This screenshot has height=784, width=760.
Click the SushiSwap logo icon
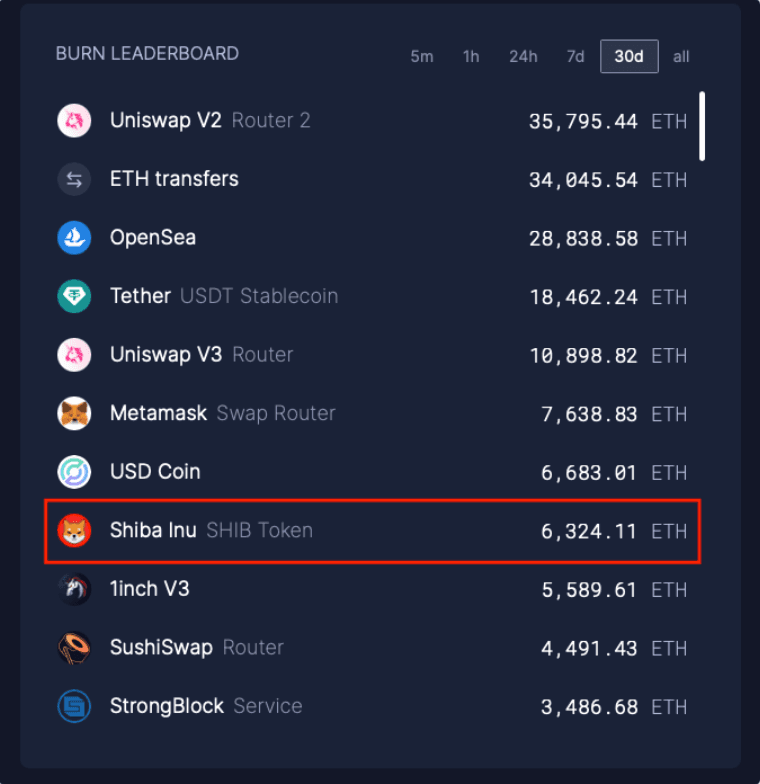[74, 648]
